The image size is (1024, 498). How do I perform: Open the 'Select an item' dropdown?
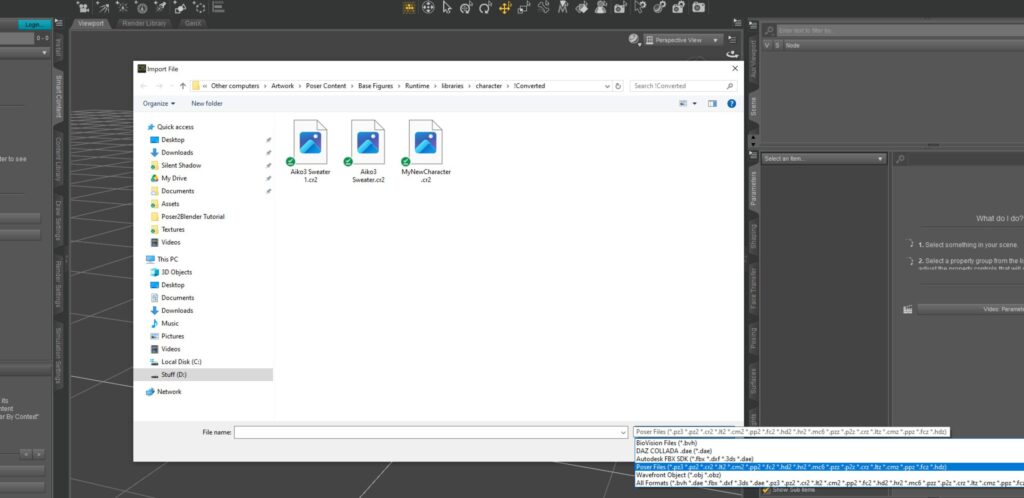coord(824,159)
